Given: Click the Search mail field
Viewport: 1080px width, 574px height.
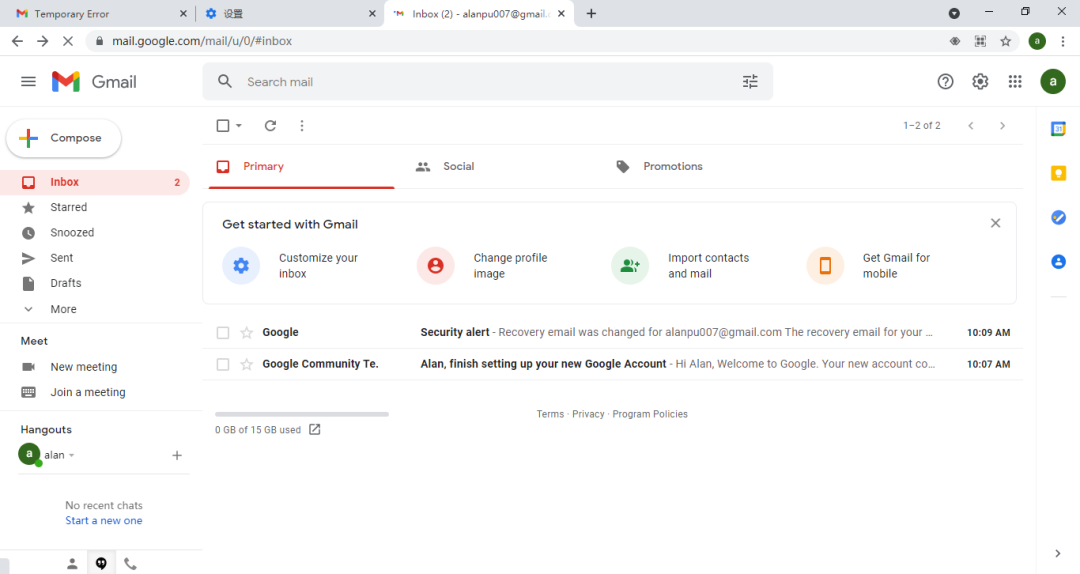Looking at the screenshot, I should pos(480,82).
